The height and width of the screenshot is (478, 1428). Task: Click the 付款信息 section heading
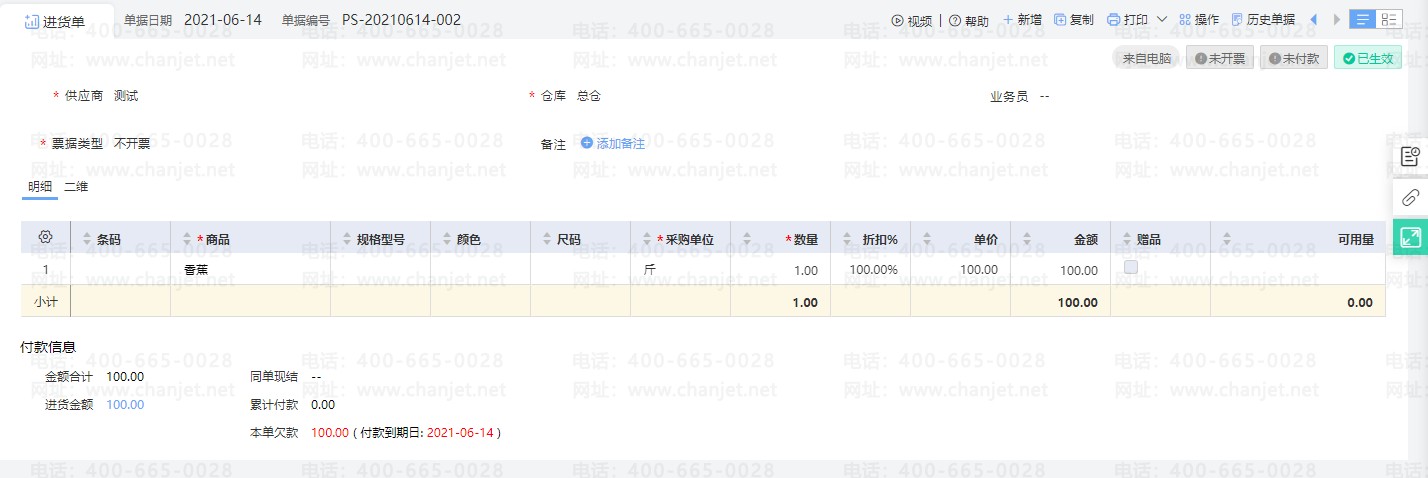pos(48,347)
